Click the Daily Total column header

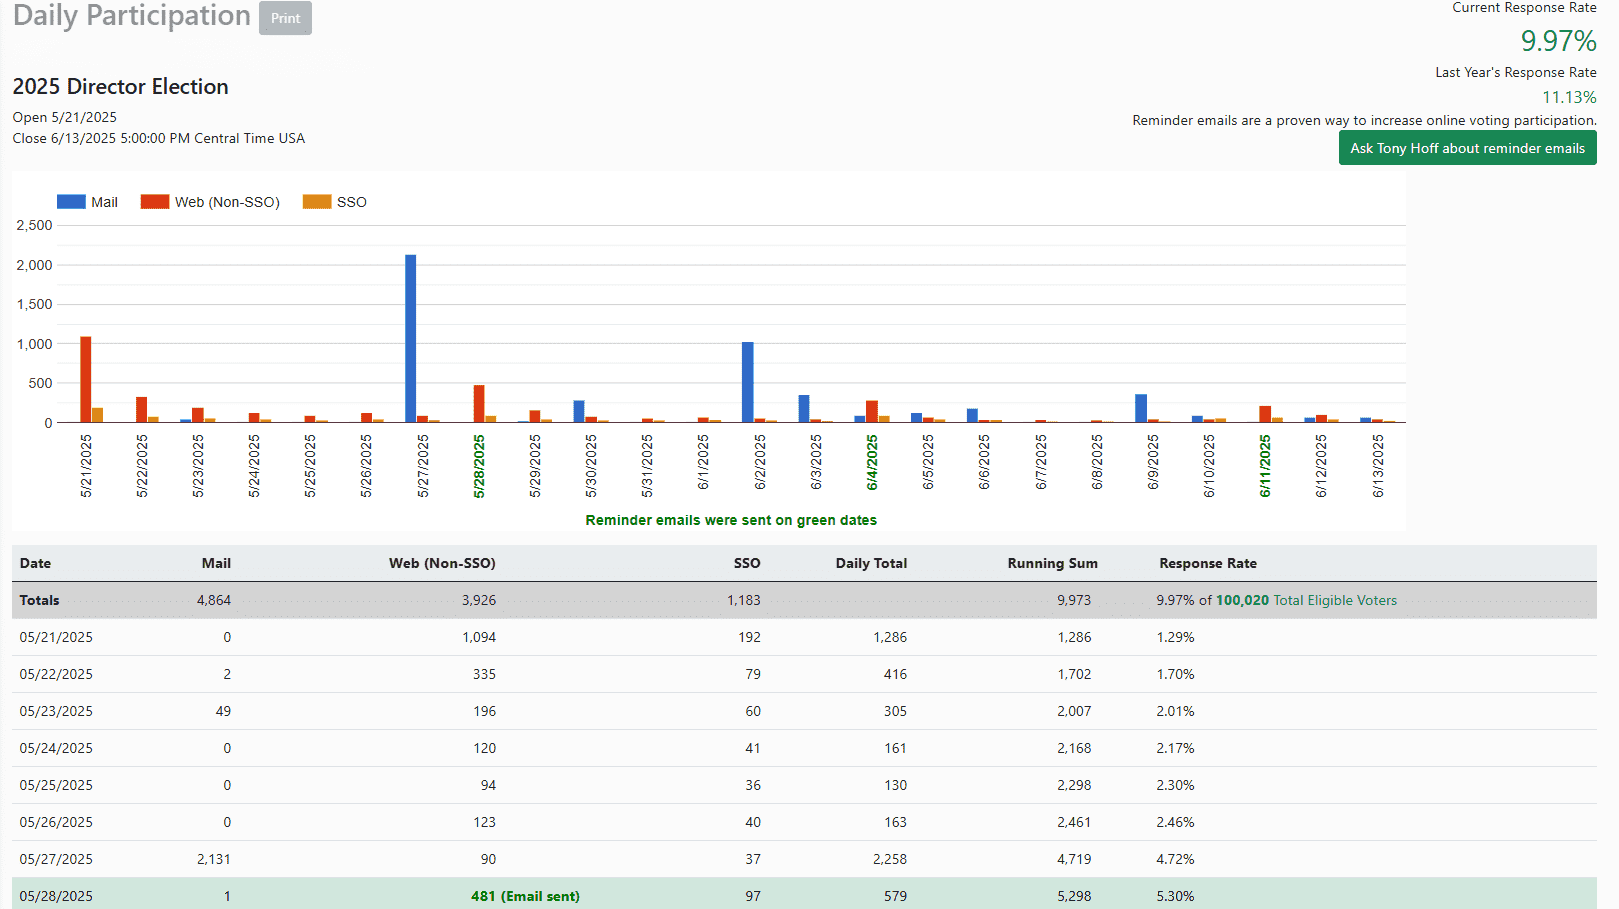(x=871, y=563)
